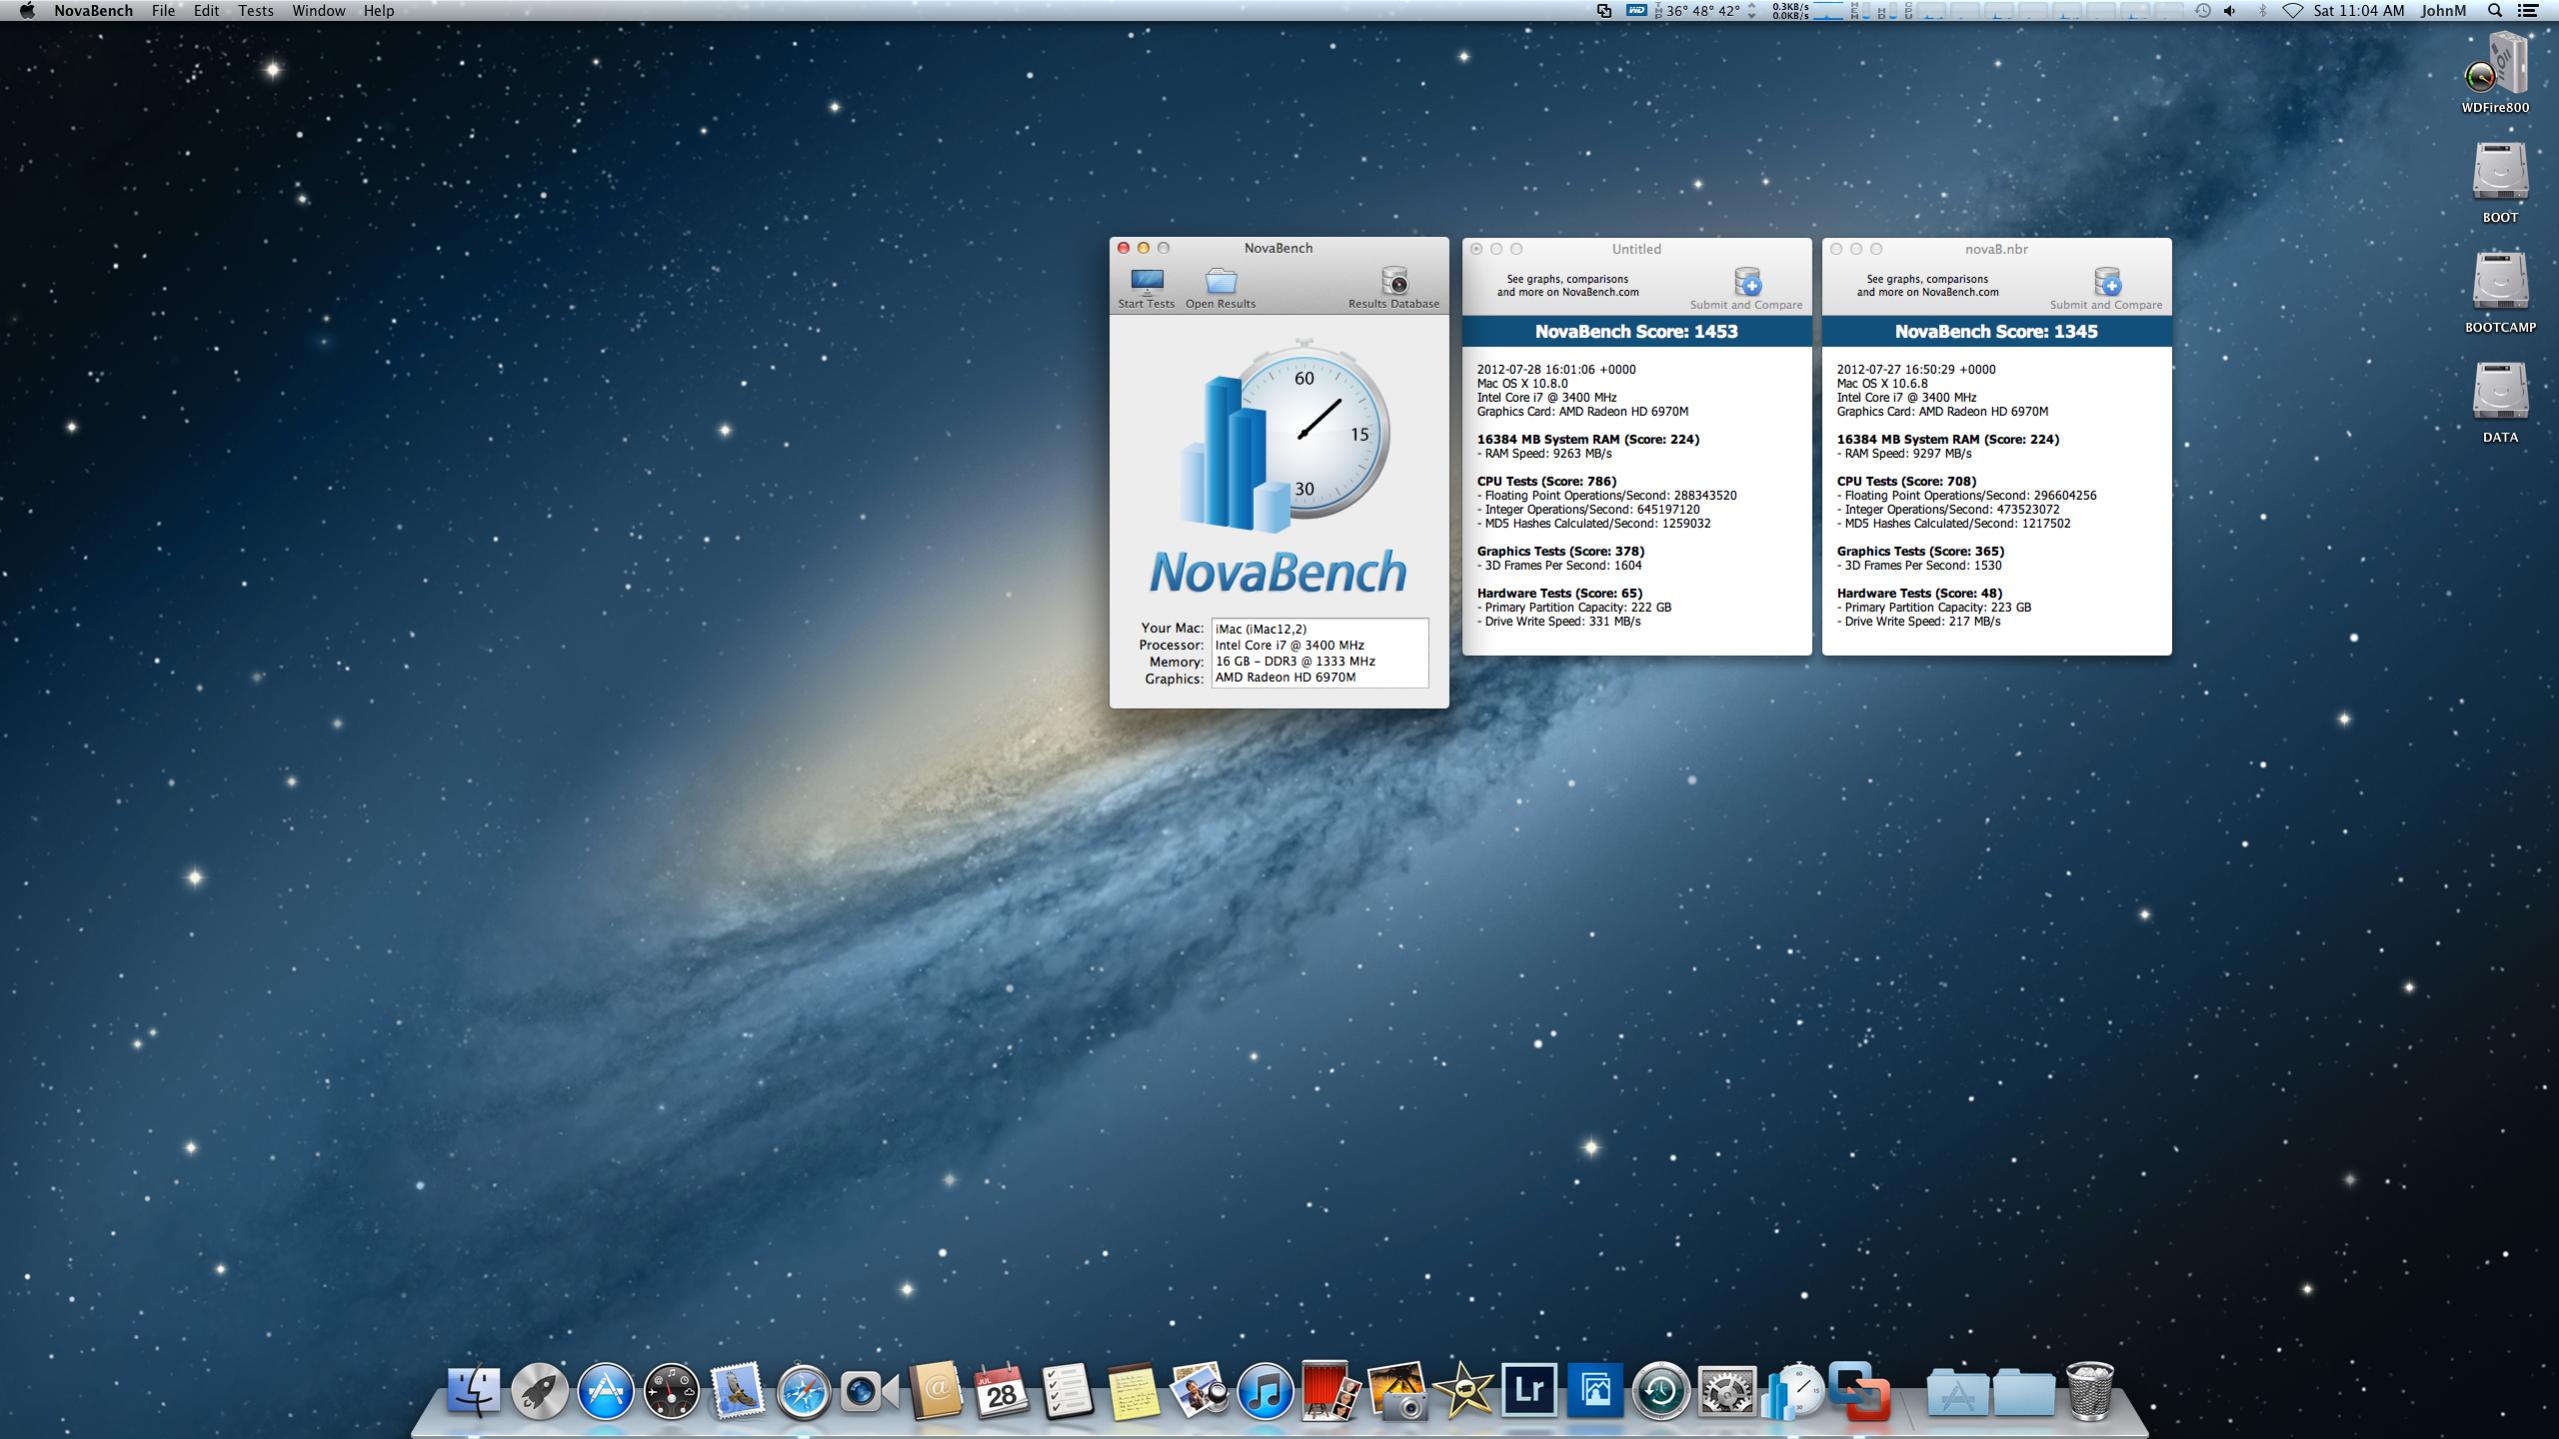Select the BOOT drive icon on desktop

tap(2499, 182)
